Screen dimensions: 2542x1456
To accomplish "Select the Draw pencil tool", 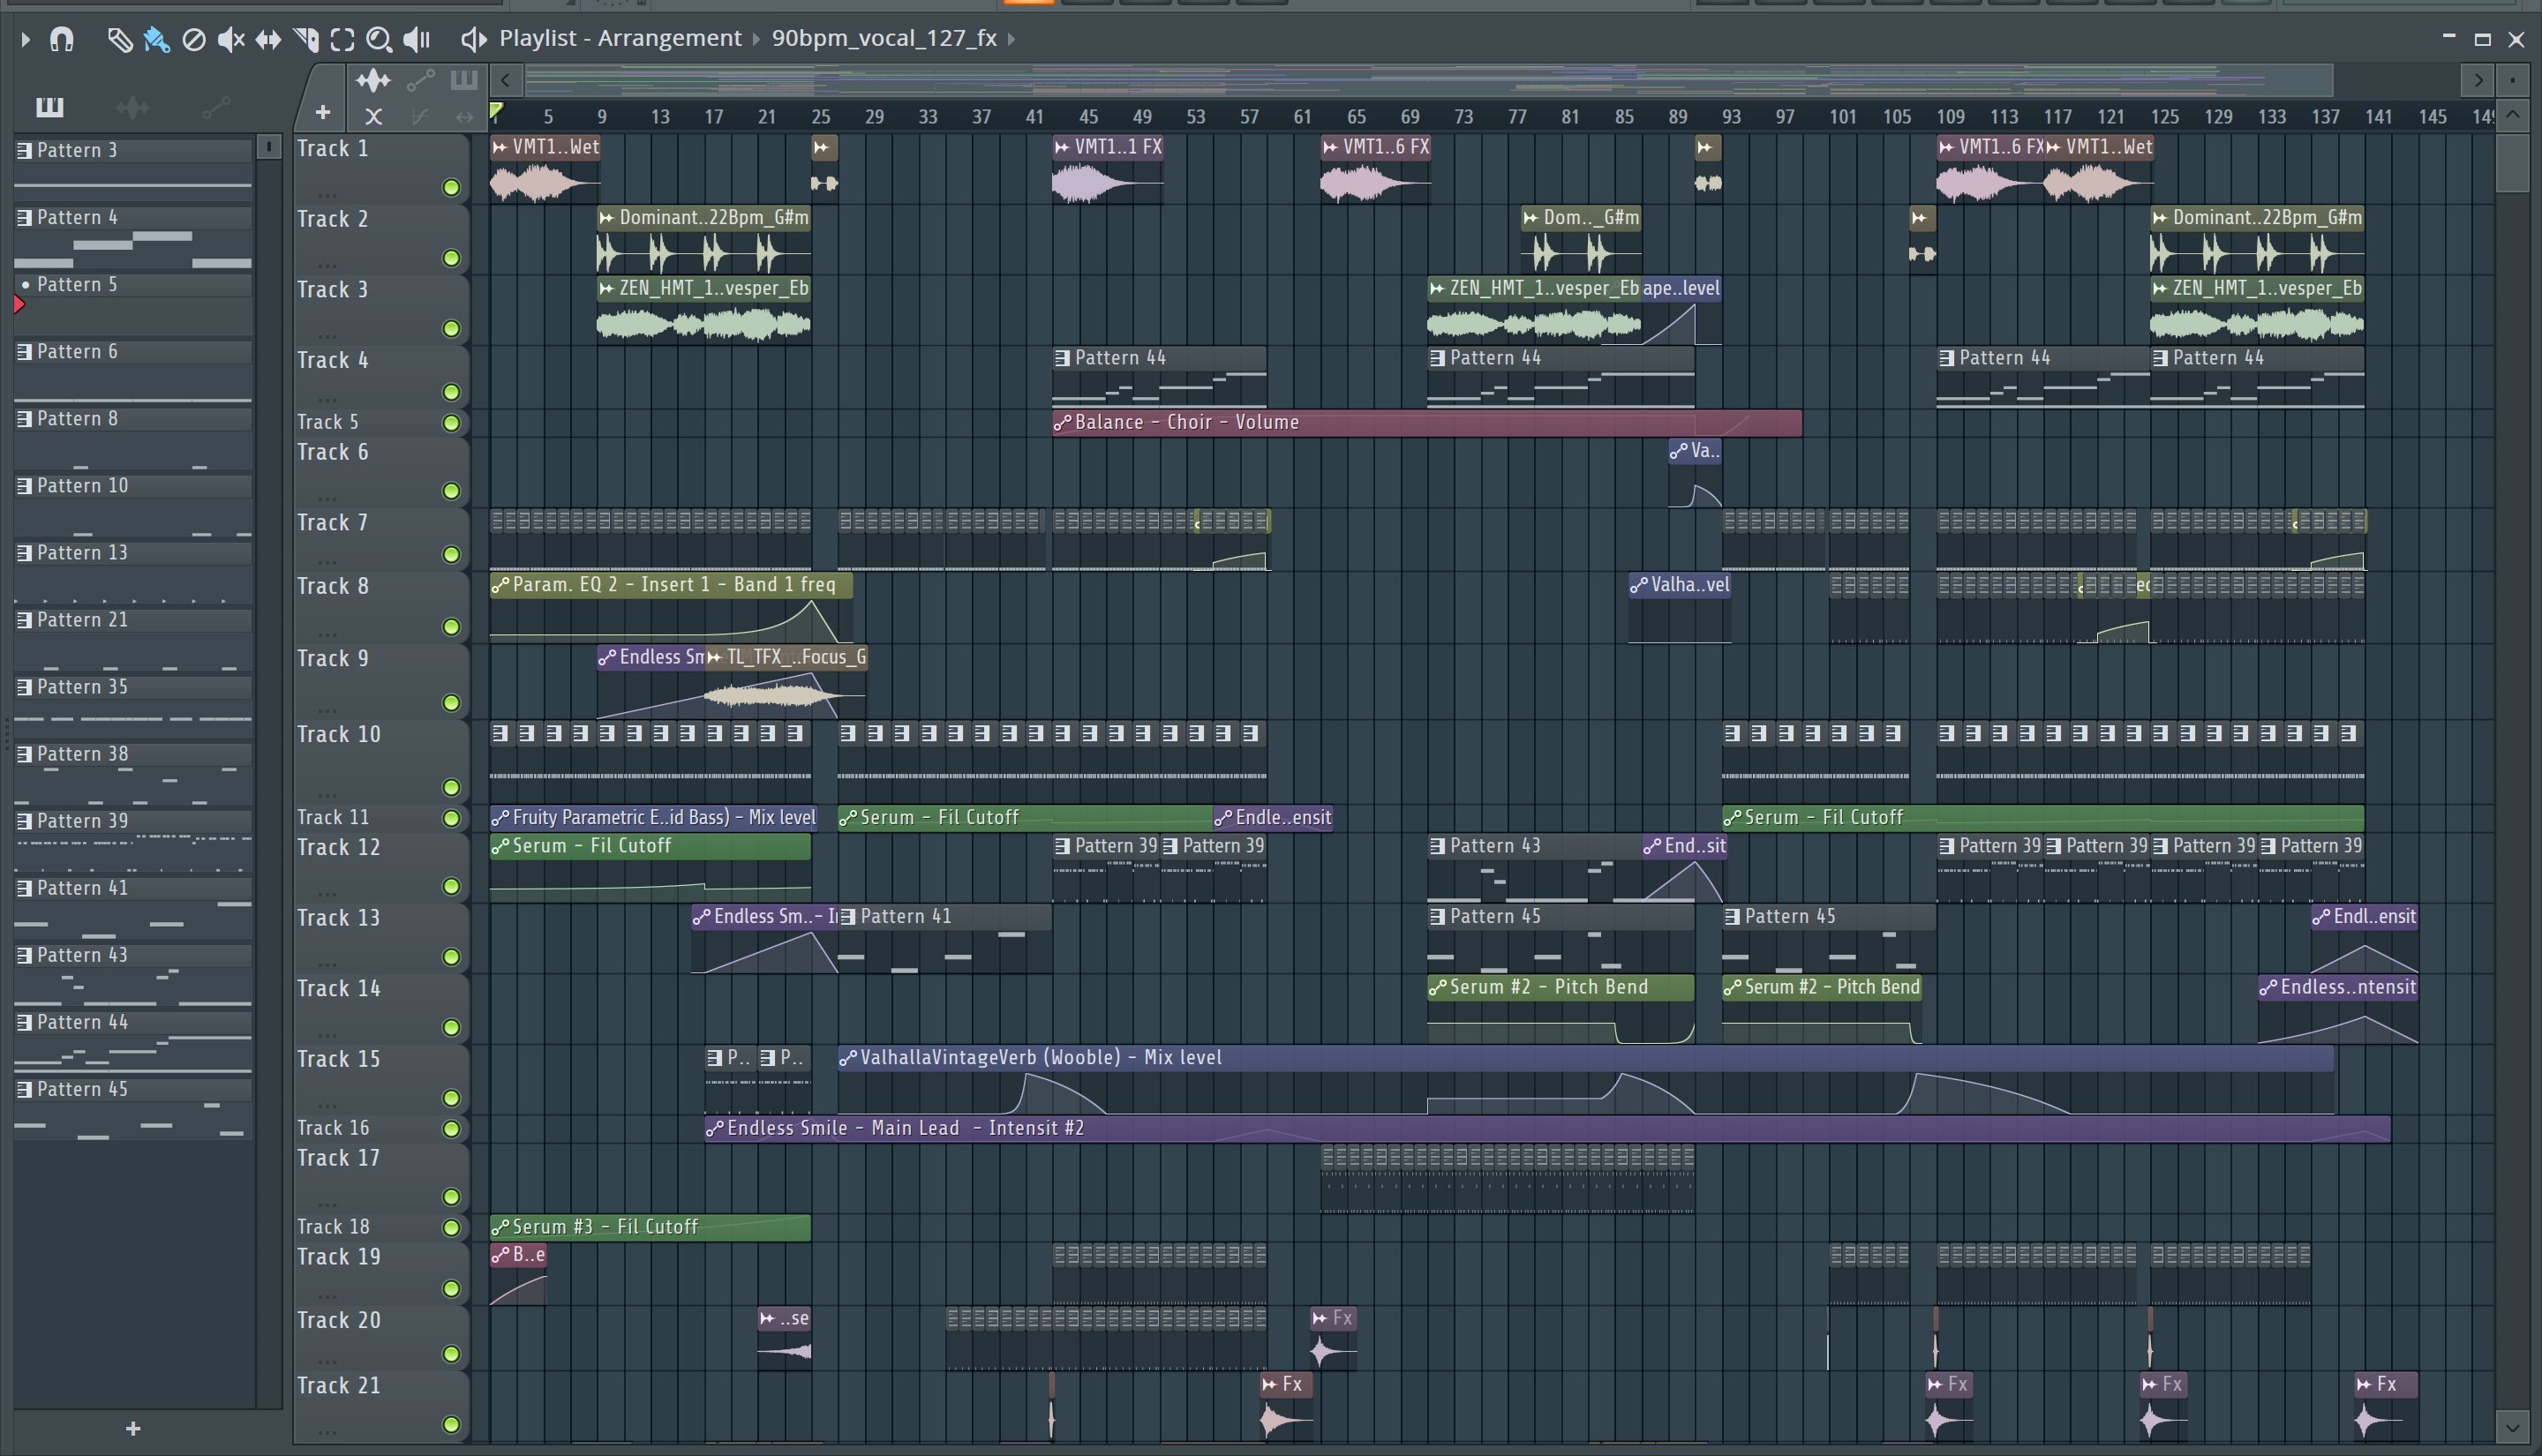I will [x=119, y=39].
